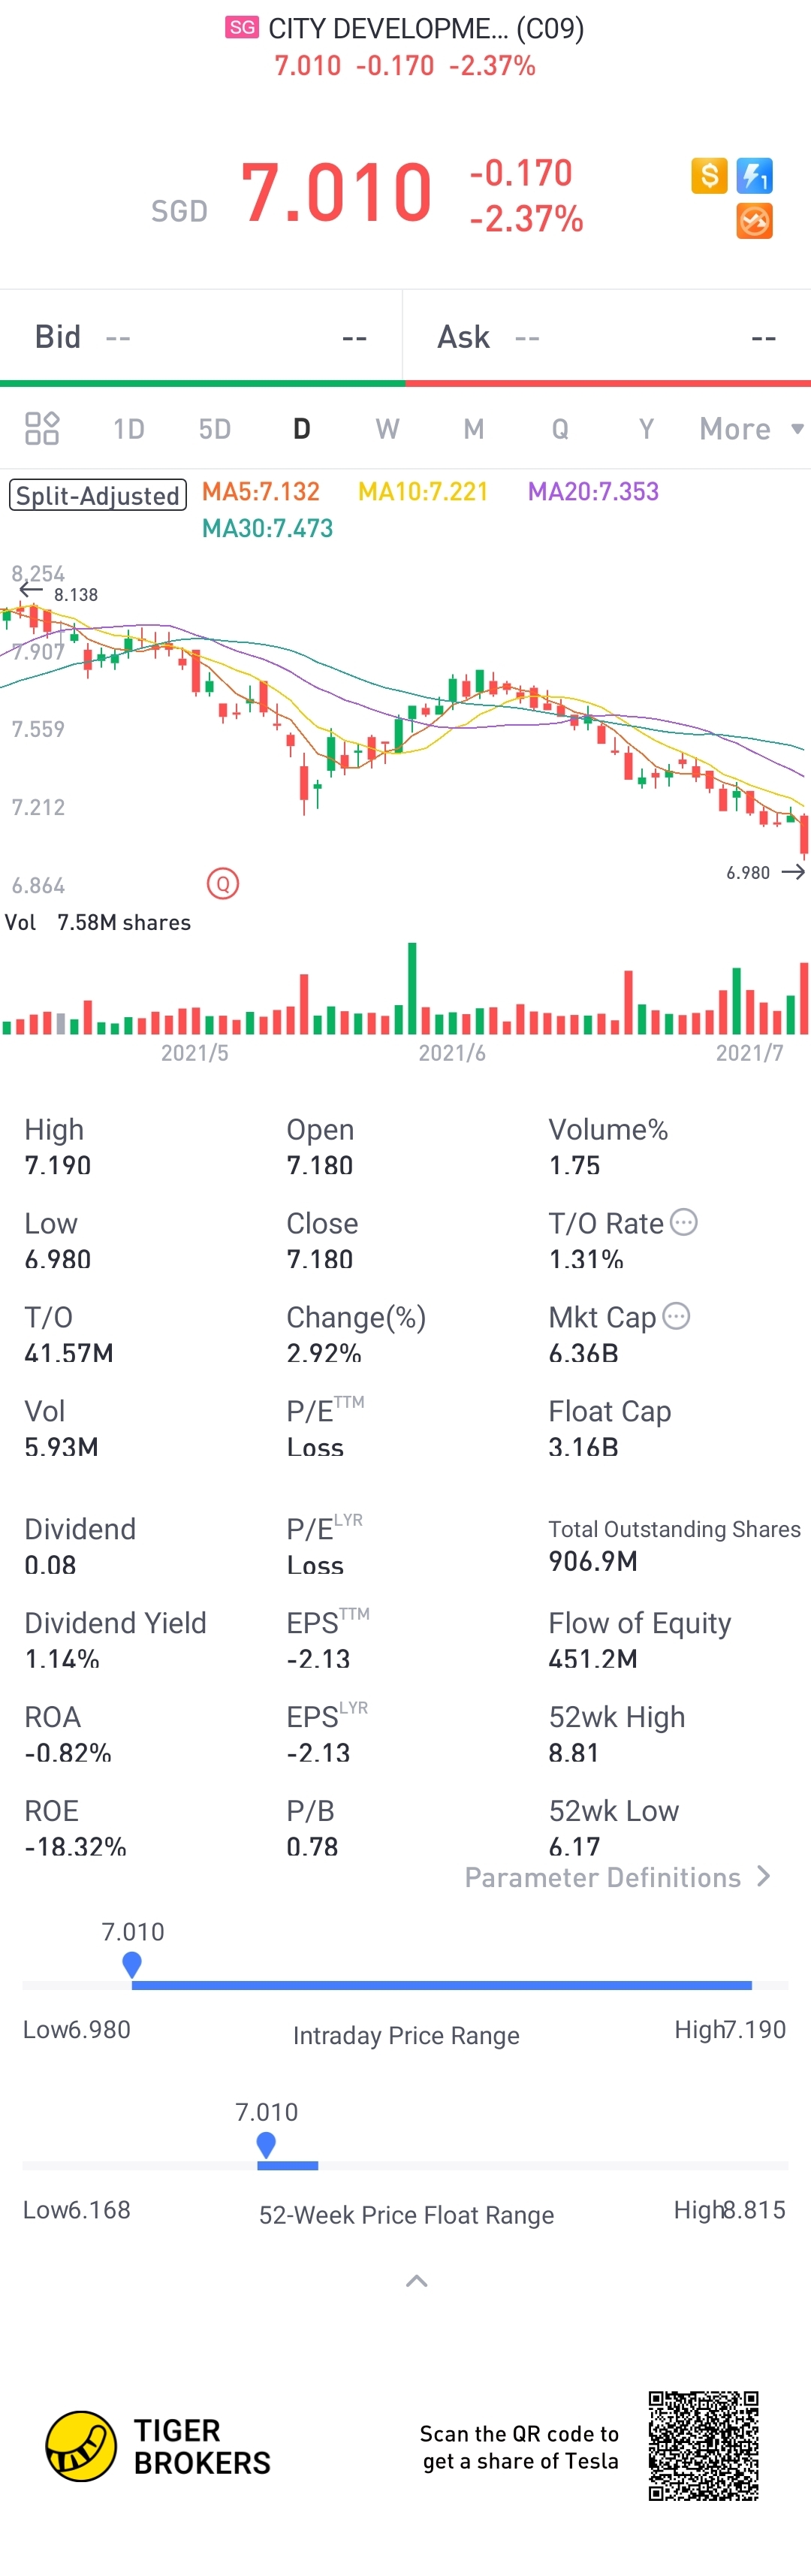Toggle the Split-Adjusted chart setting
This screenshot has height=2576, width=811.
(x=98, y=495)
